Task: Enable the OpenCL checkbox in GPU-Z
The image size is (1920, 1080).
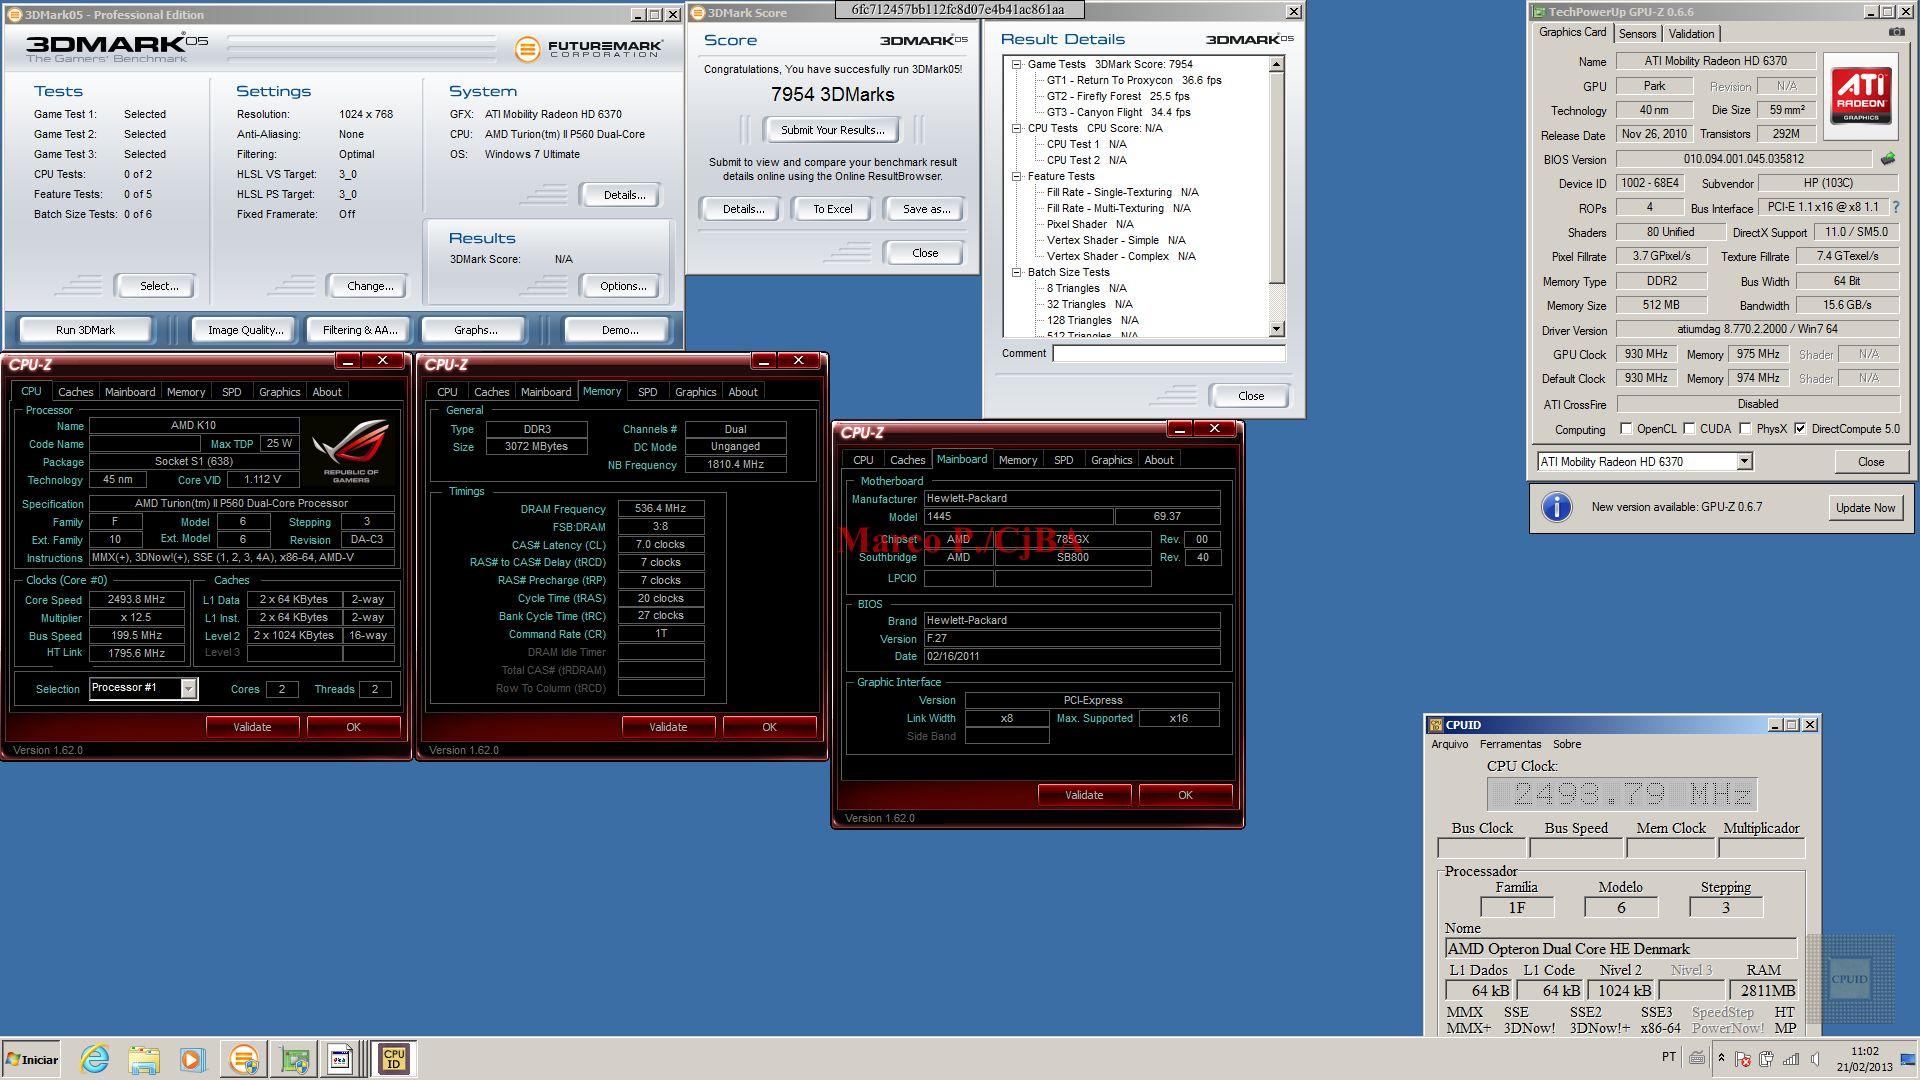Action: click(x=1626, y=429)
